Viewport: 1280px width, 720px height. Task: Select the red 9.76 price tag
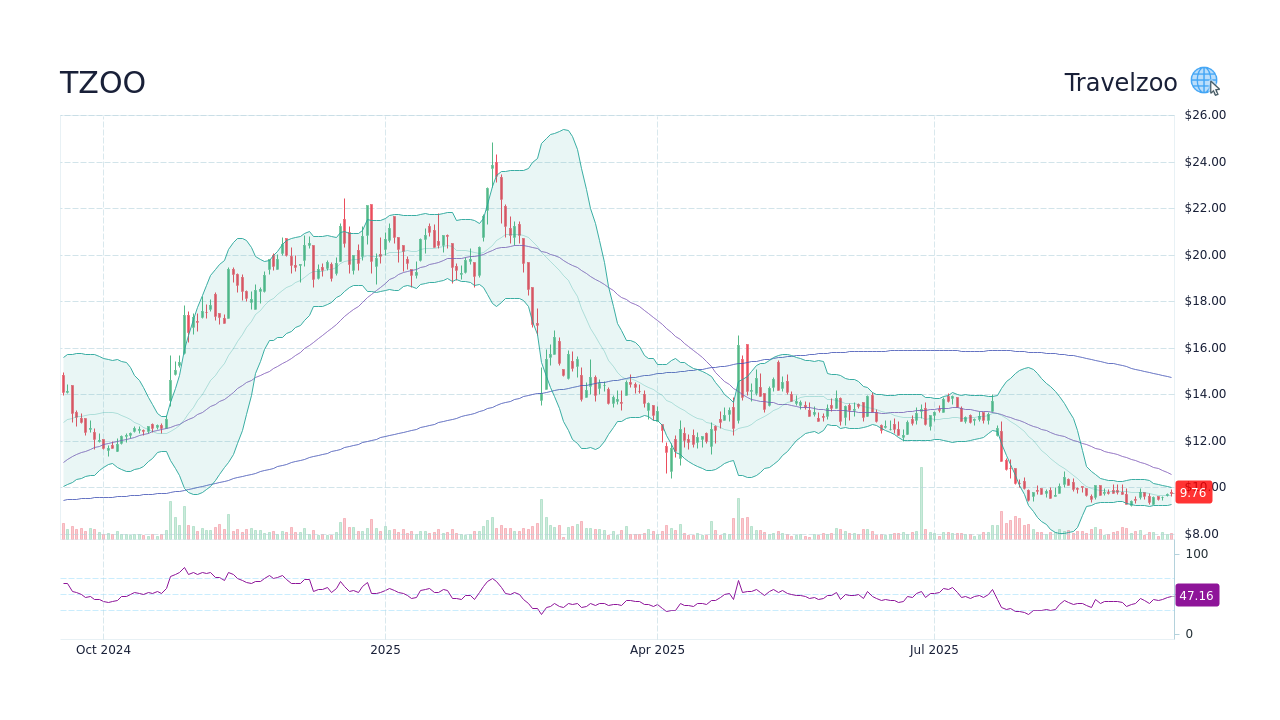point(1193,492)
